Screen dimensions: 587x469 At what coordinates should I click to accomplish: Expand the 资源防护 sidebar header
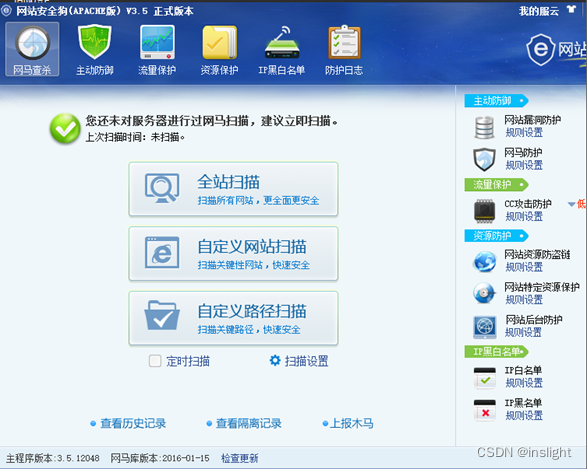pos(496,236)
